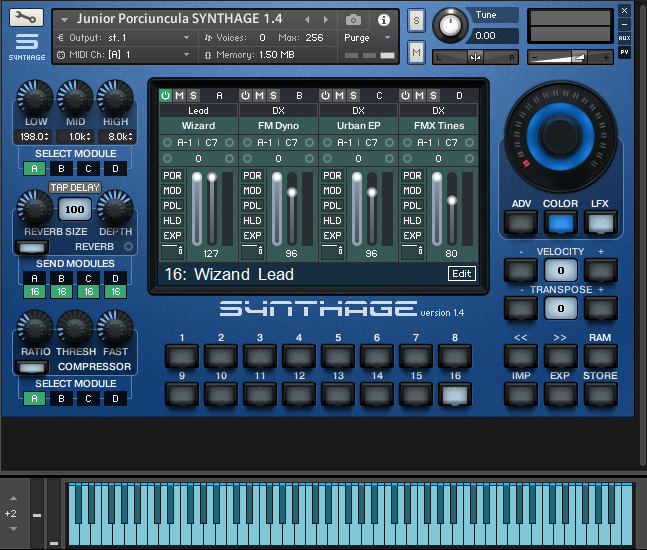Select preset slot 8

(x=455, y=356)
